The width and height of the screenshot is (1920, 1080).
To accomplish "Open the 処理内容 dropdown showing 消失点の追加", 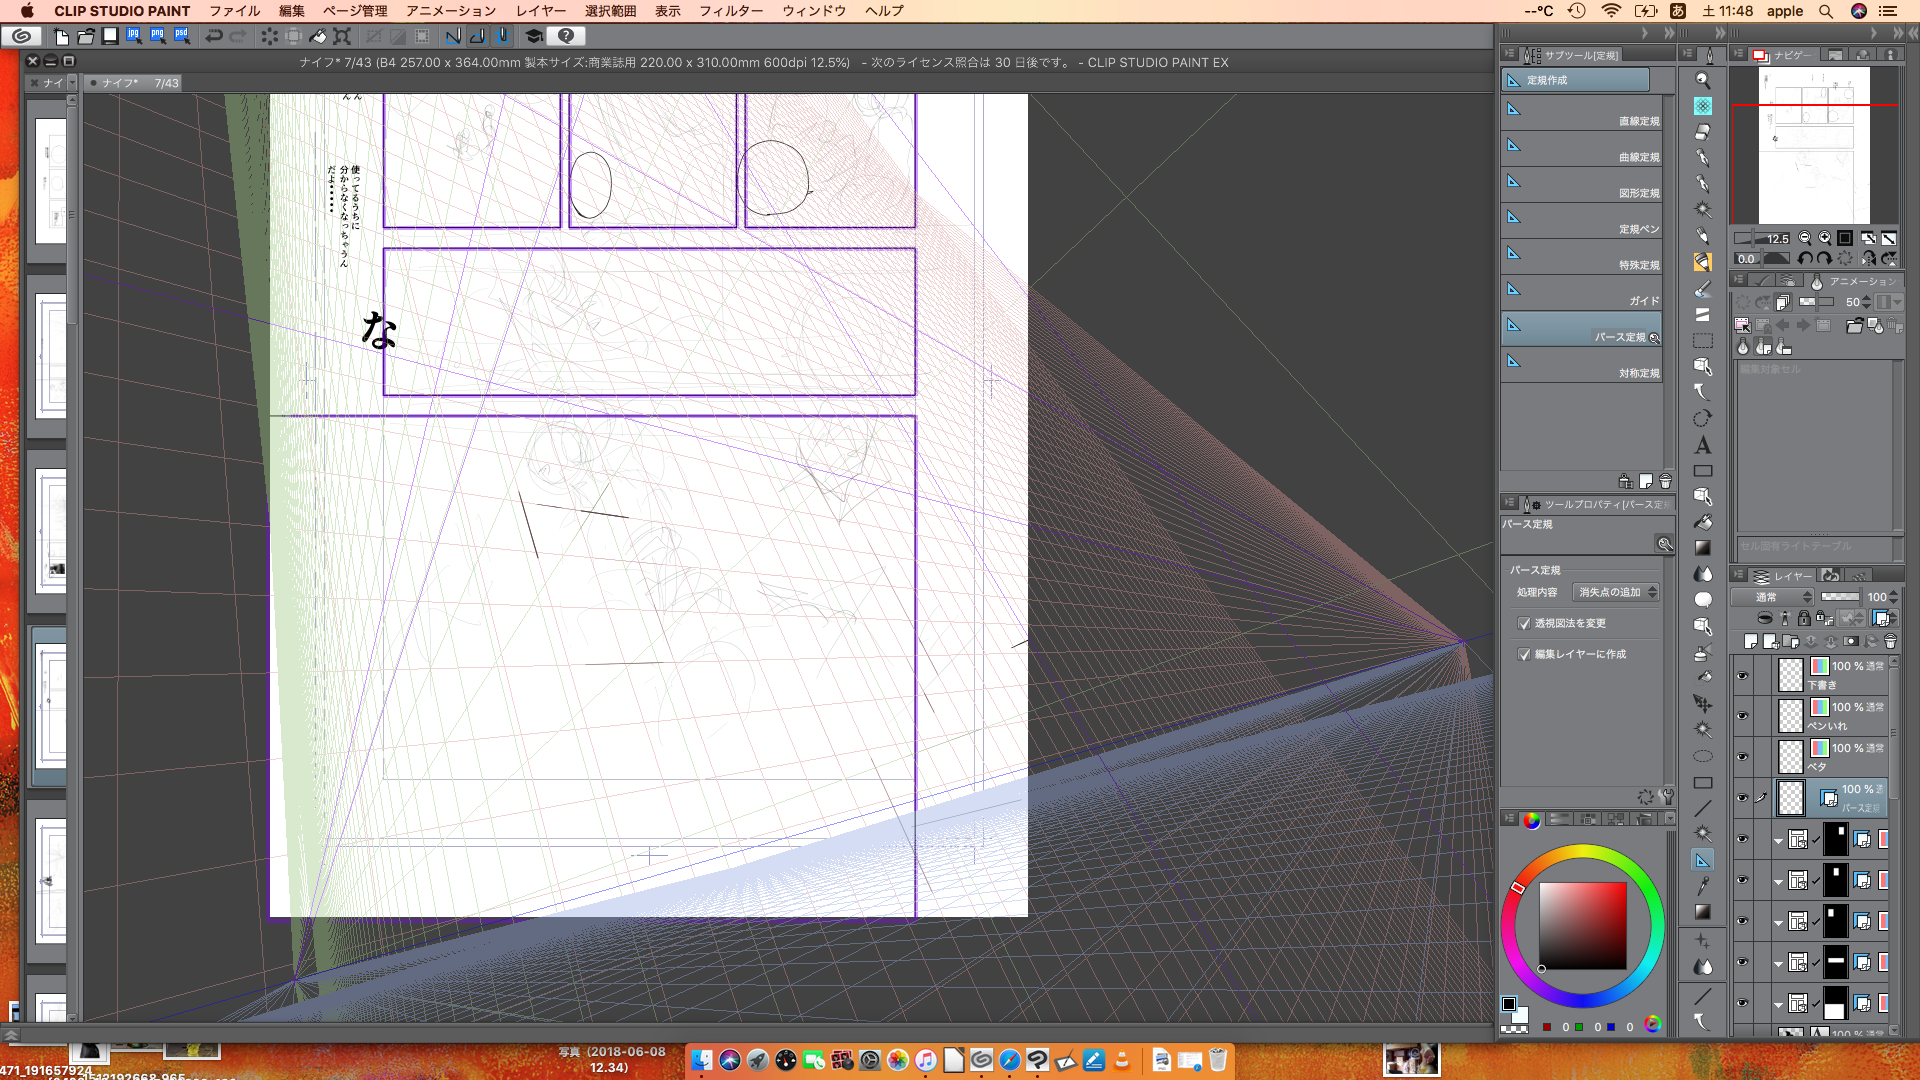I will 1615,592.
